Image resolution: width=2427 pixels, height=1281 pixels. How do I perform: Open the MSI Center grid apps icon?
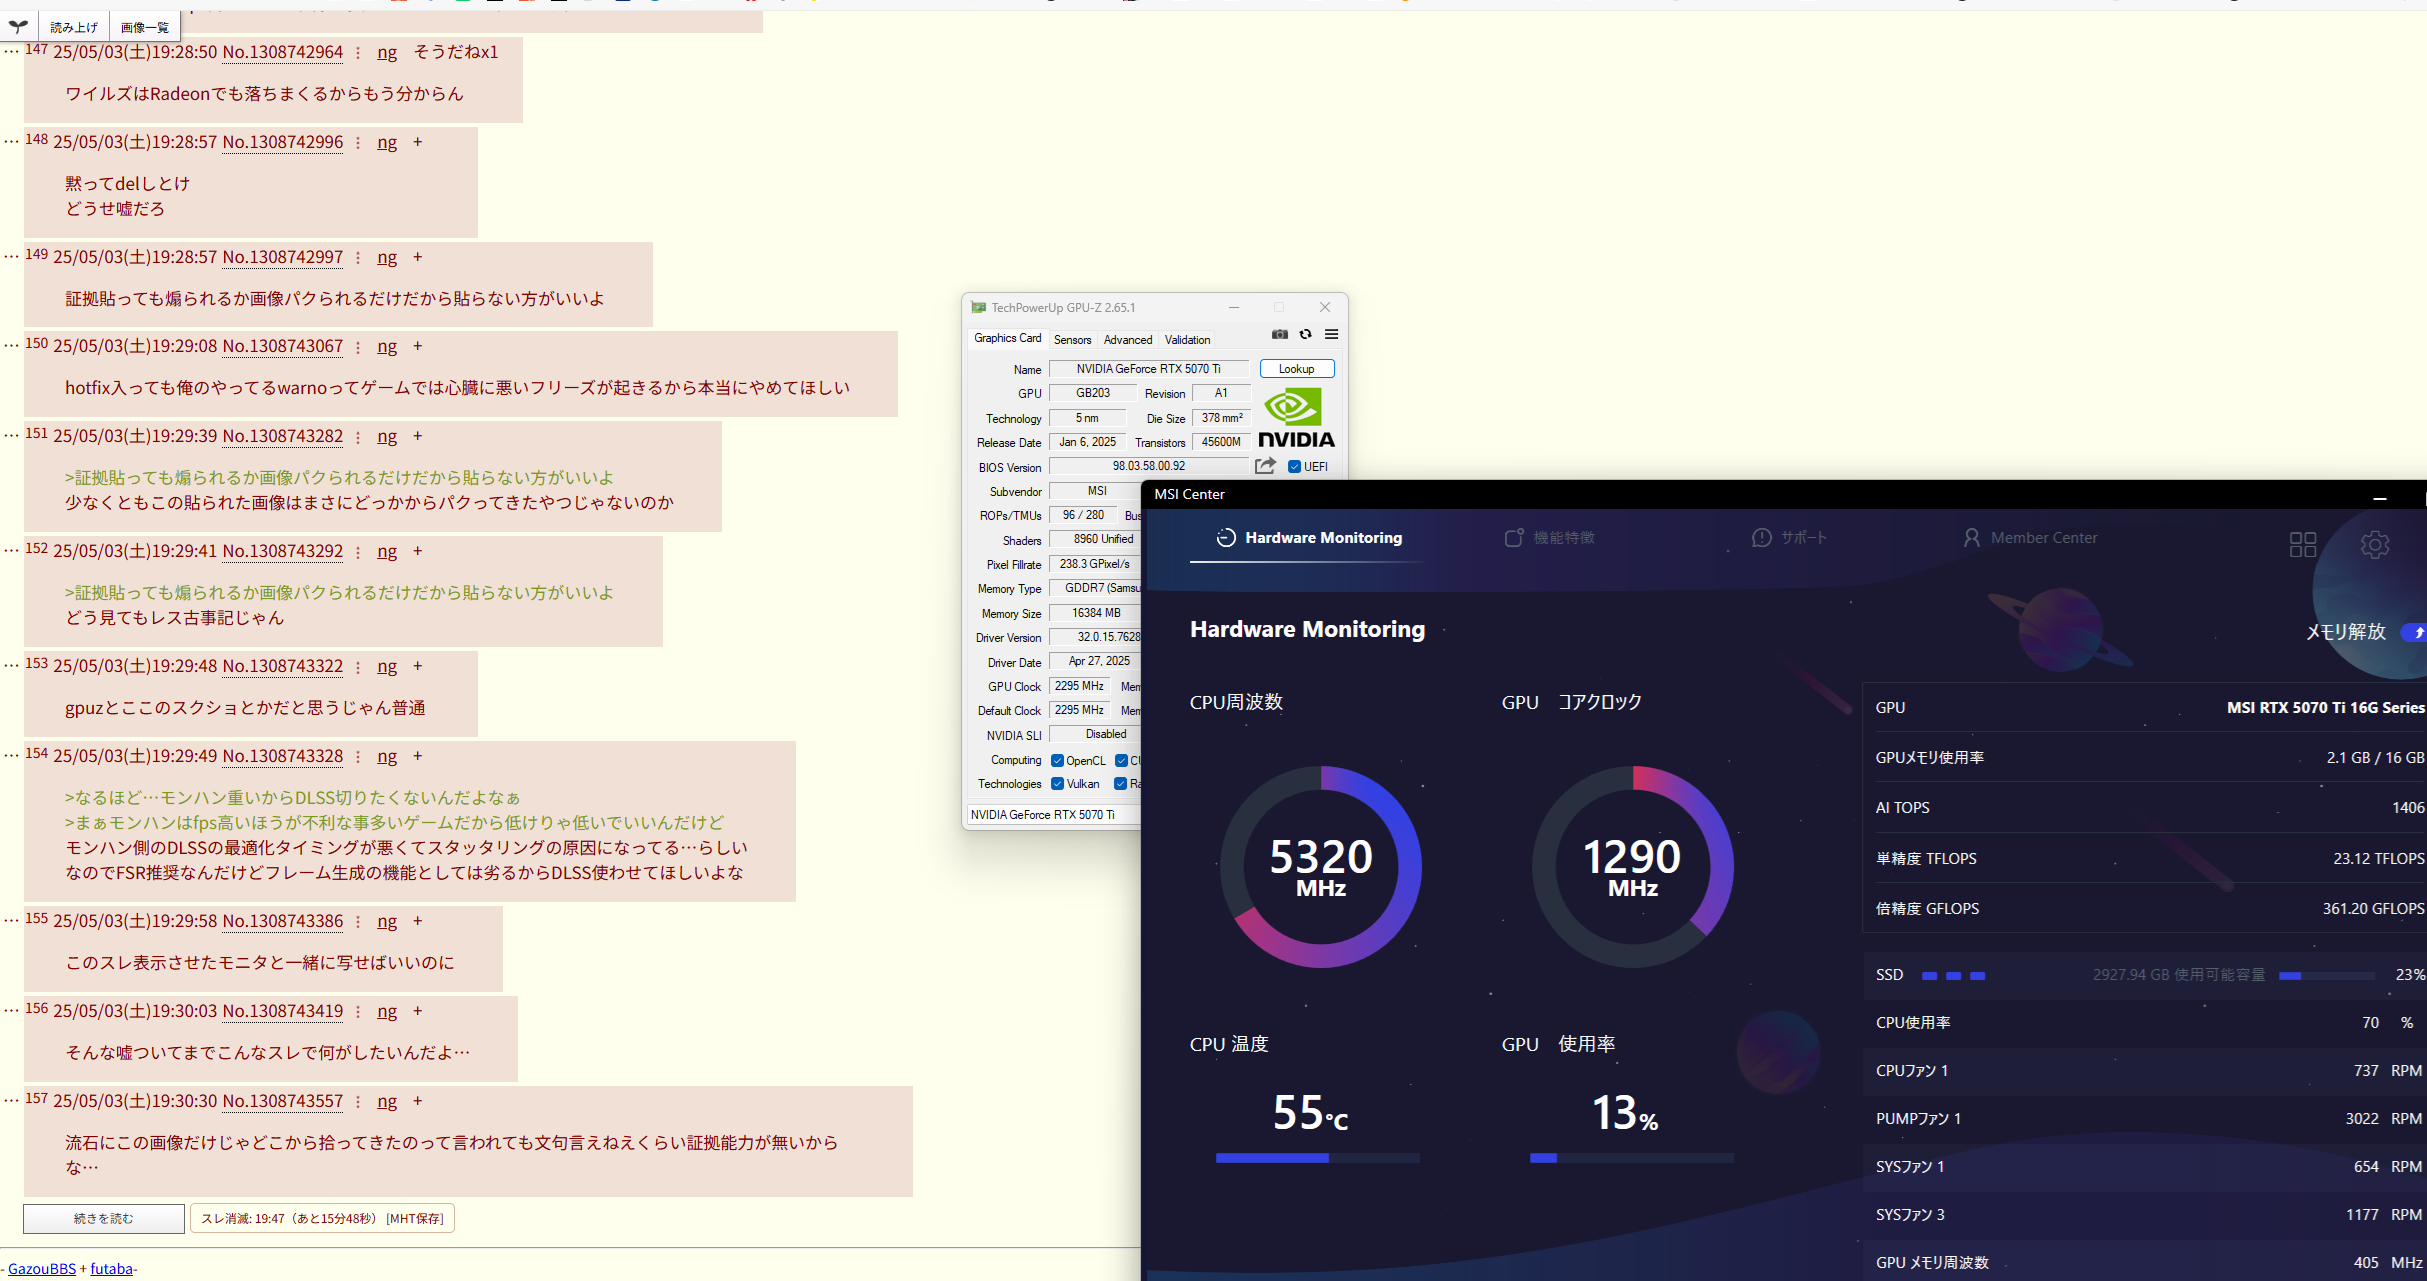click(2303, 544)
